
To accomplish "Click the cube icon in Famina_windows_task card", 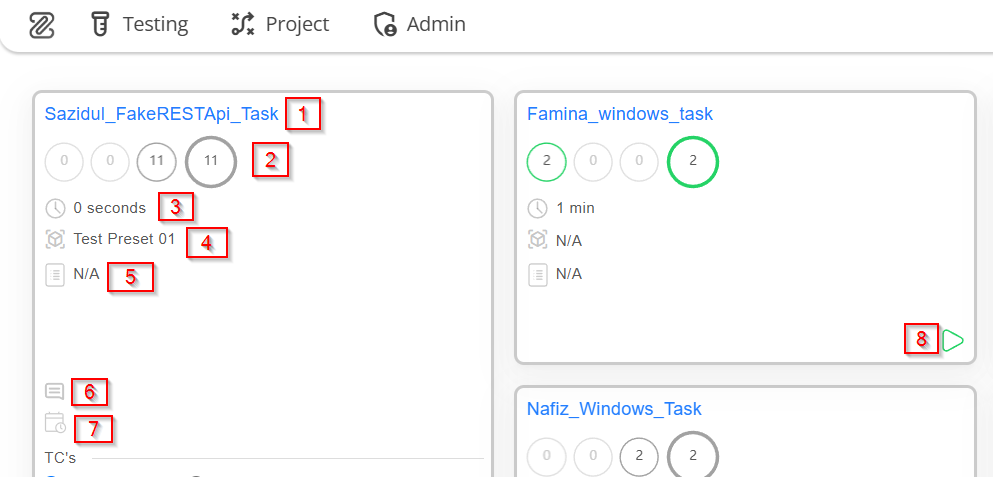I will coord(538,241).
